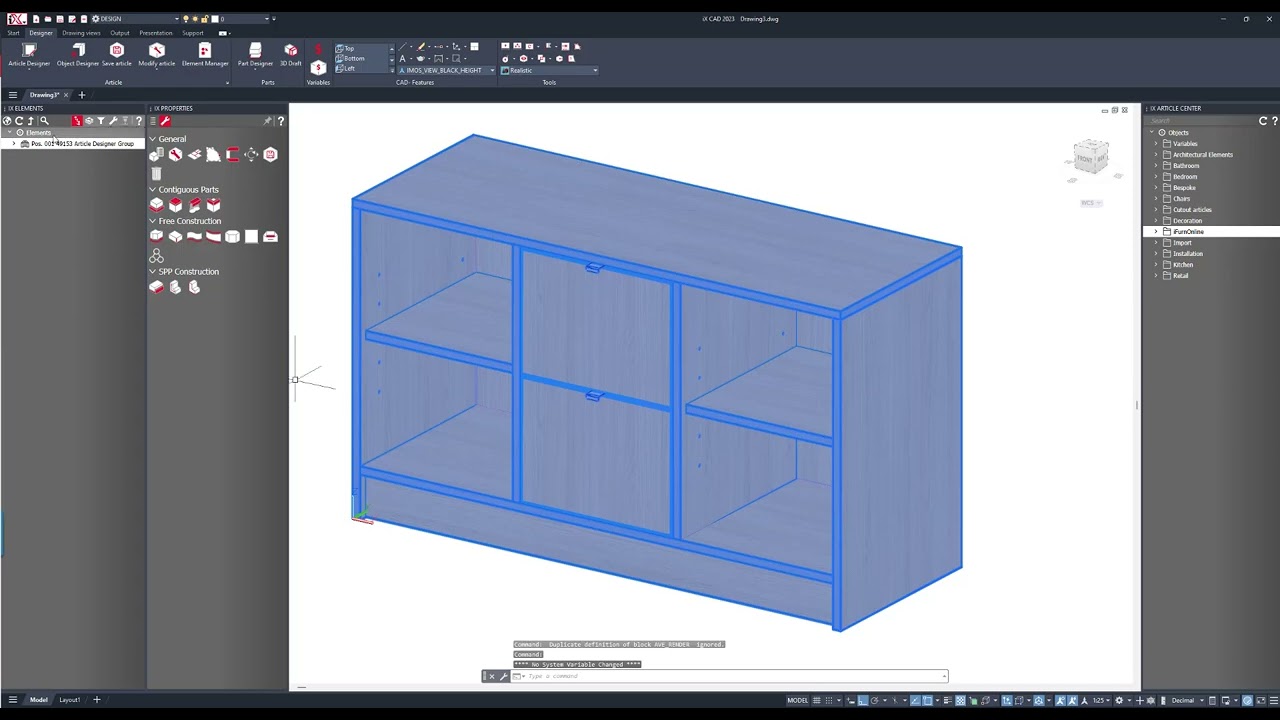Click the wrench icon in IX Properties toolbar
This screenshot has width=1280, height=720.
click(165, 121)
